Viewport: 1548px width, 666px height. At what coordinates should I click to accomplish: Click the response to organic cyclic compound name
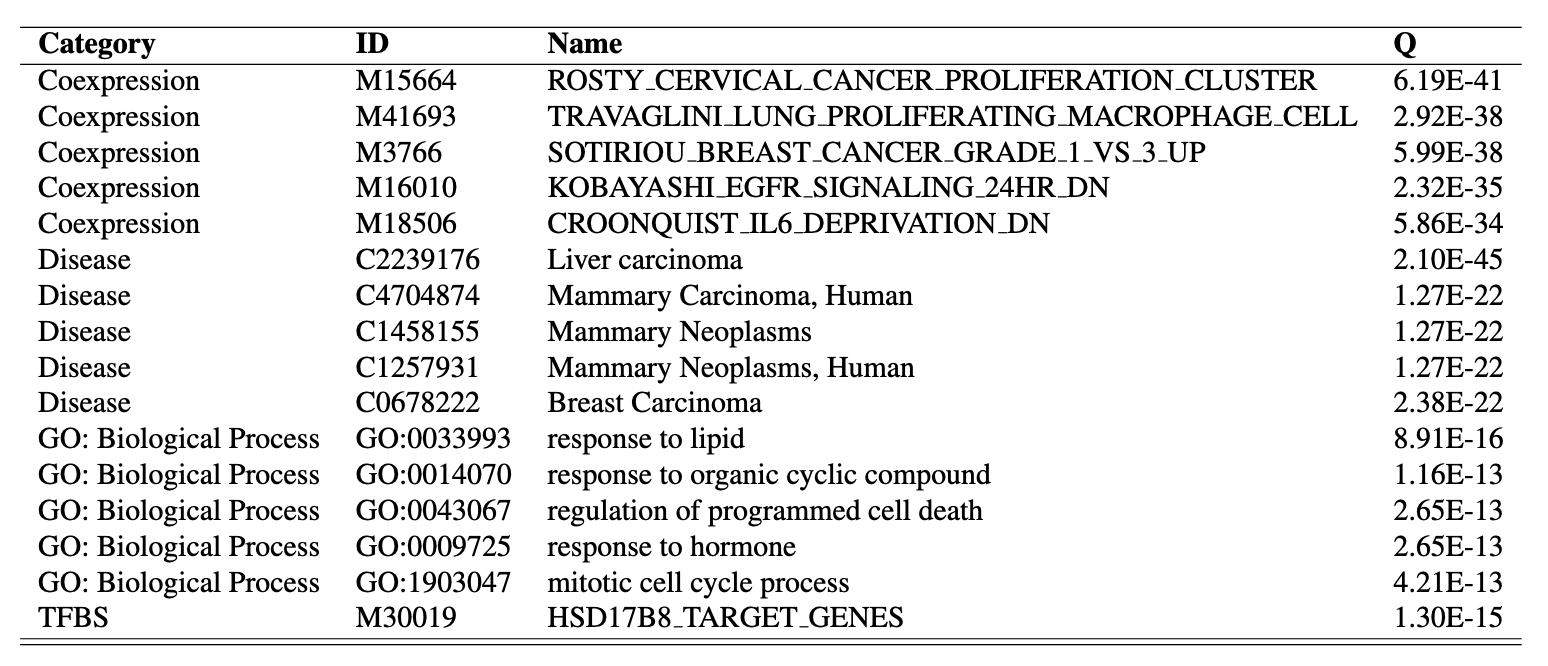click(768, 475)
